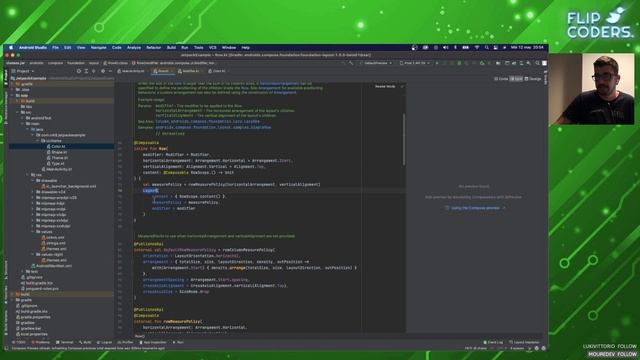Click the macOS volume icon

point(446,48)
